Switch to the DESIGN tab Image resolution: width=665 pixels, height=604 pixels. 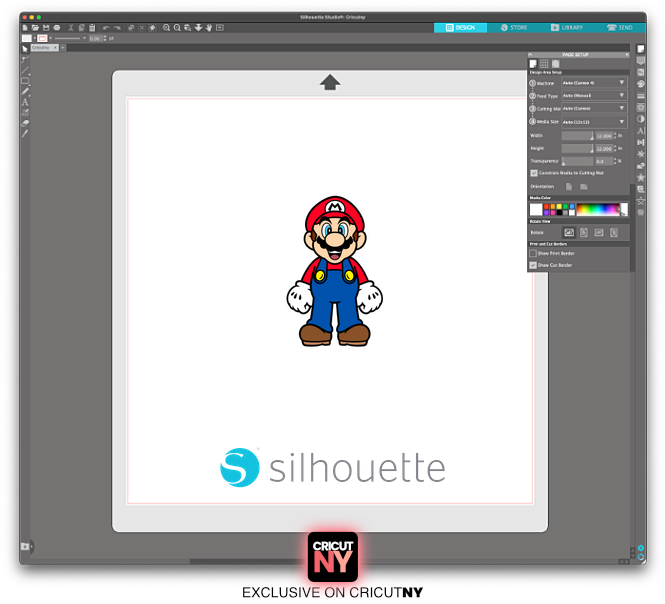coord(460,28)
